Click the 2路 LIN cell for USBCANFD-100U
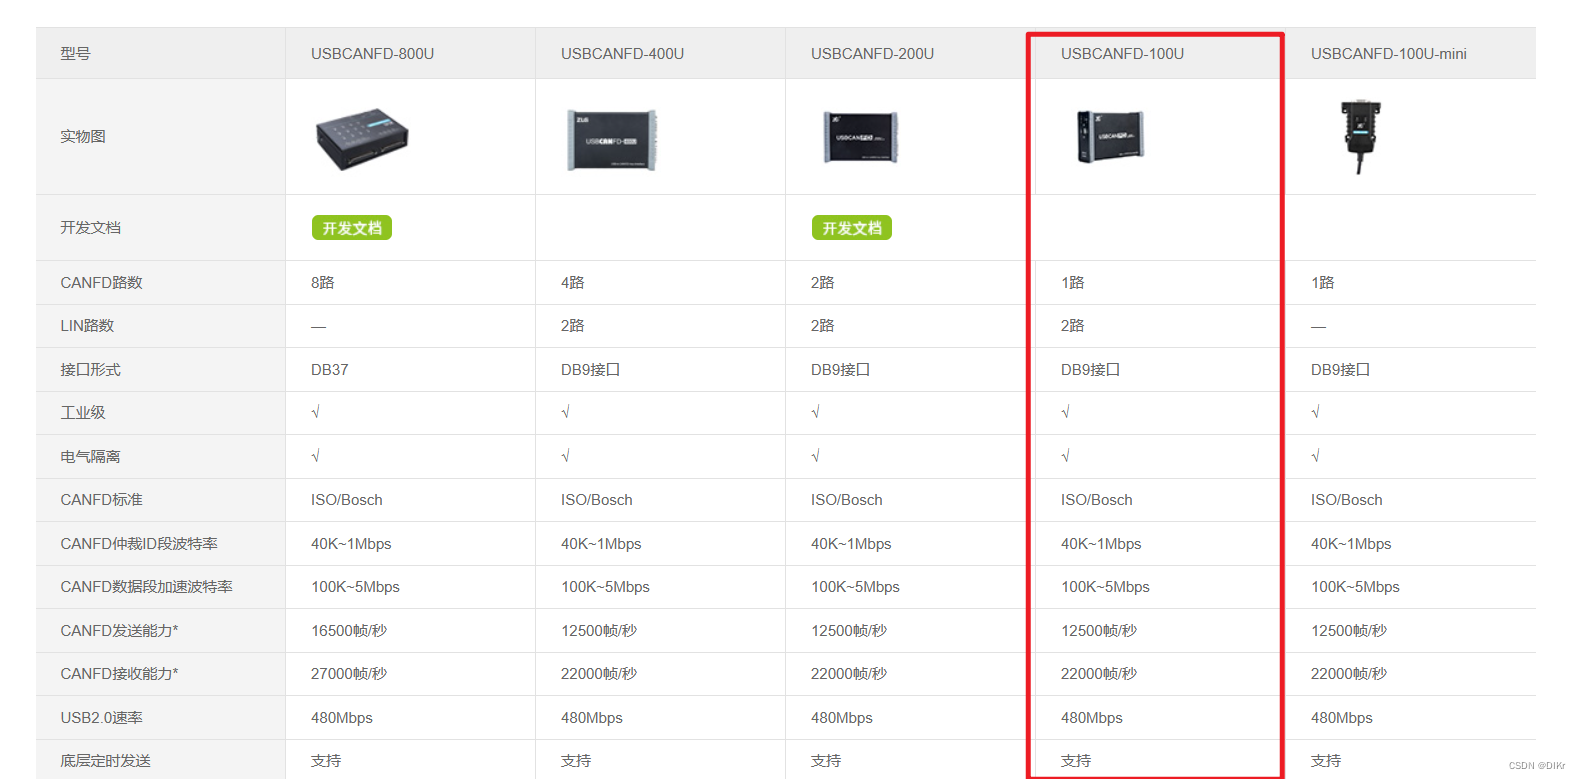 1072,326
